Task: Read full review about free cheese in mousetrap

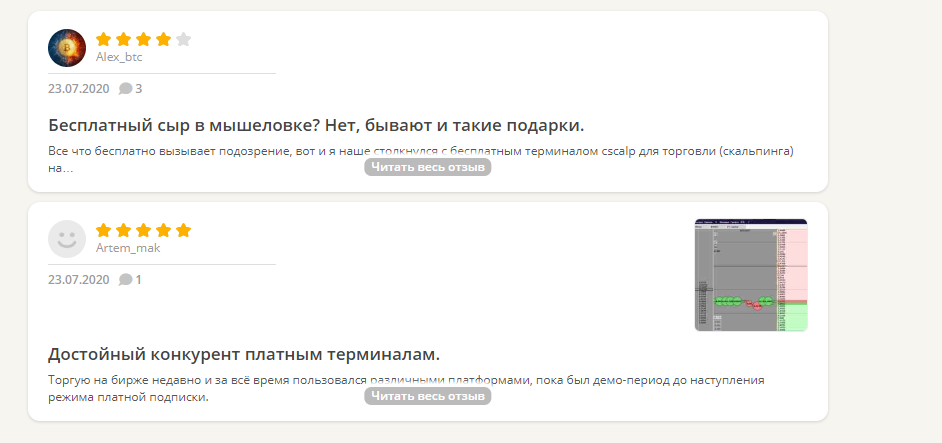Action: click(x=428, y=167)
